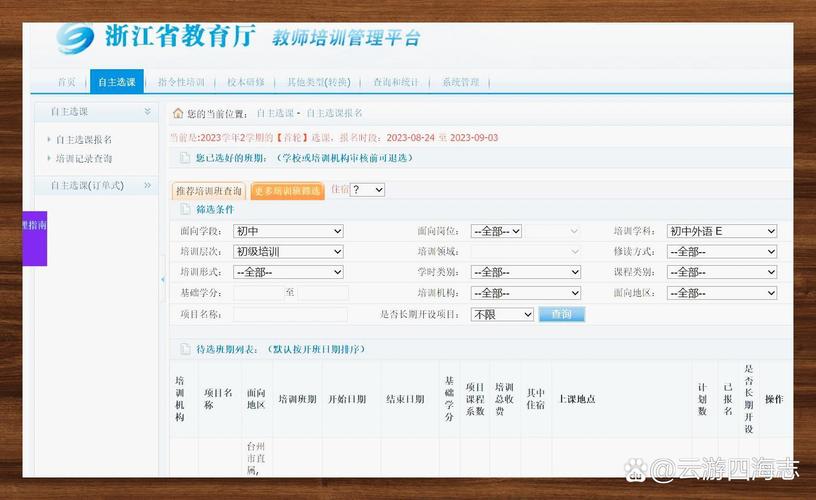This screenshot has width=816, height=500.
Task: Open the 面向地区 dropdown
Action: tap(722, 293)
